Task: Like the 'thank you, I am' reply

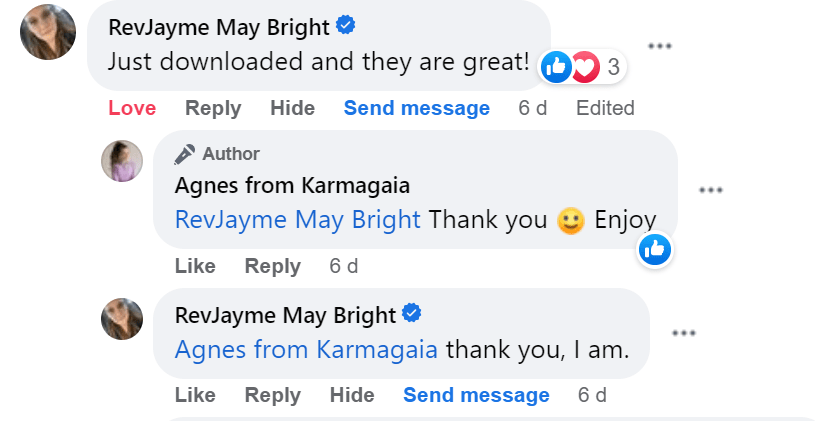Action: [195, 395]
